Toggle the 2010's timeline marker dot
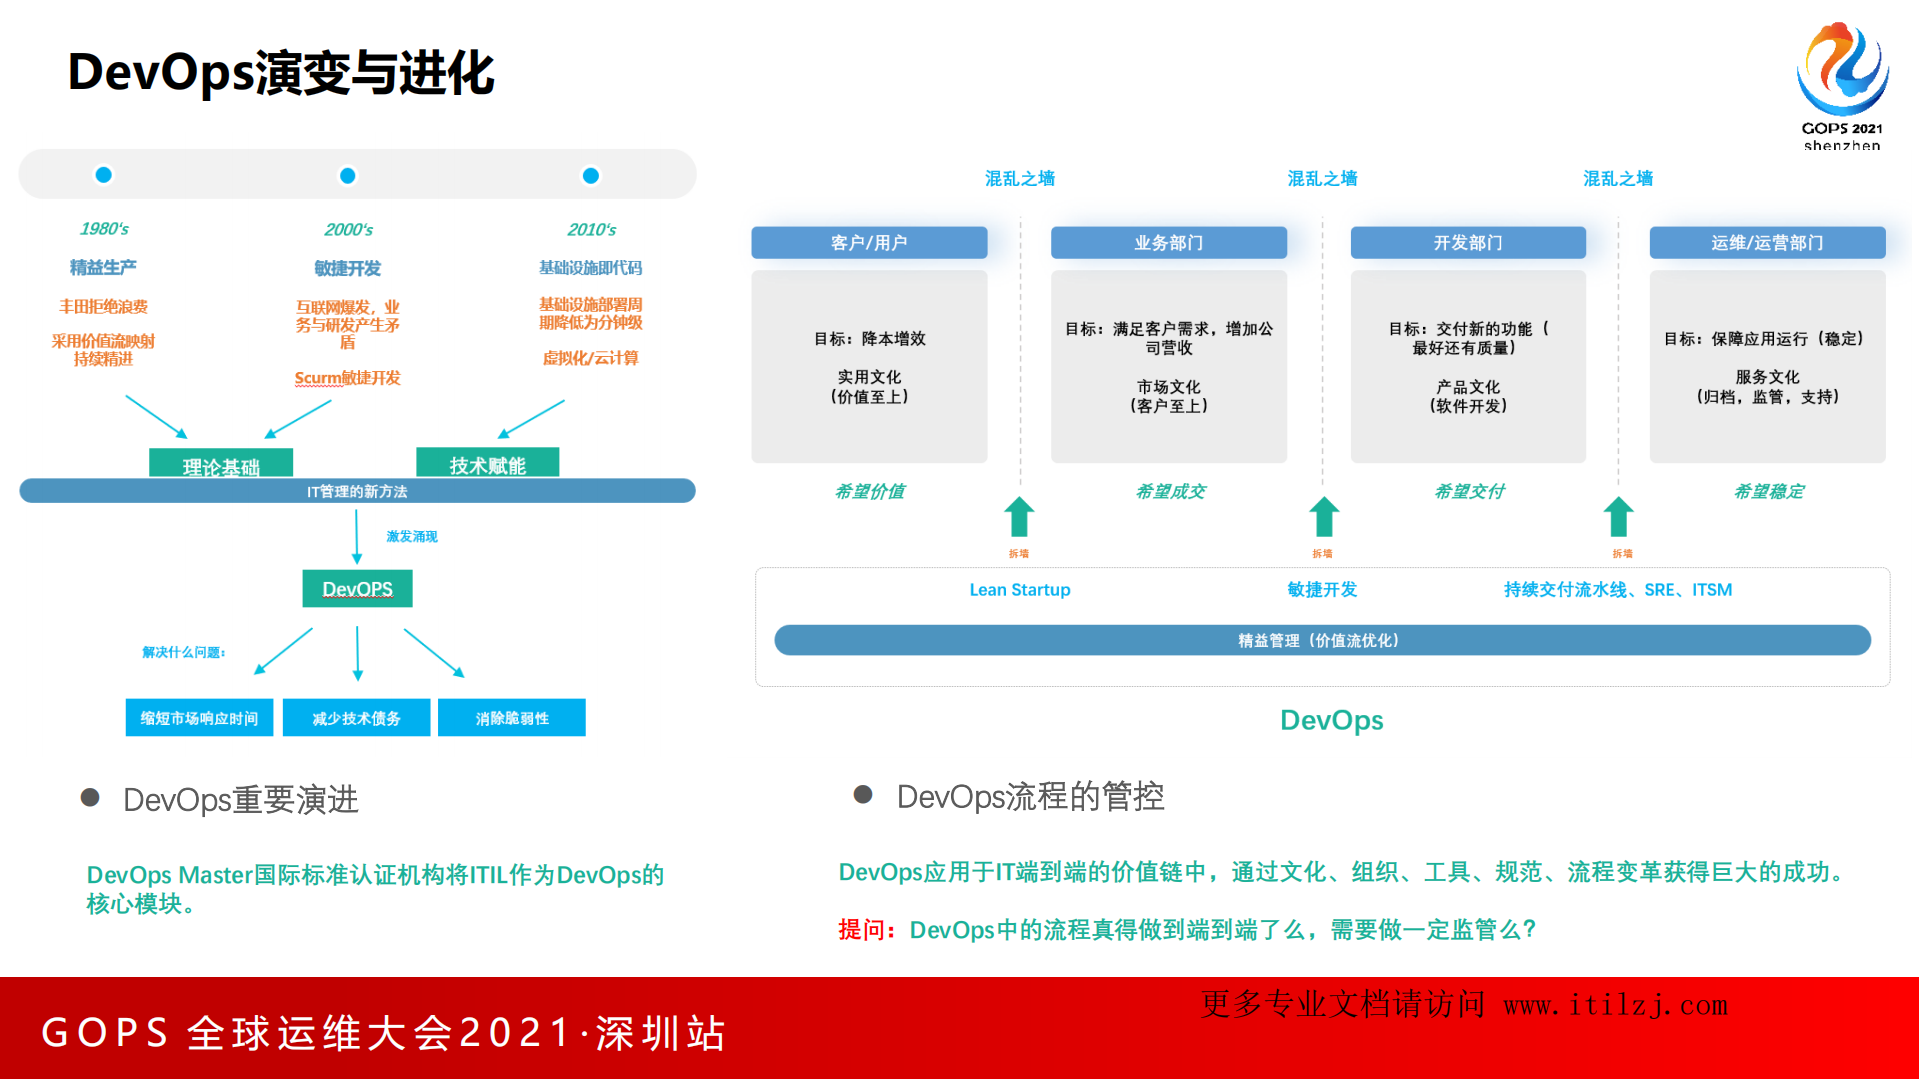This screenshot has width=1919, height=1079. (x=591, y=173)
